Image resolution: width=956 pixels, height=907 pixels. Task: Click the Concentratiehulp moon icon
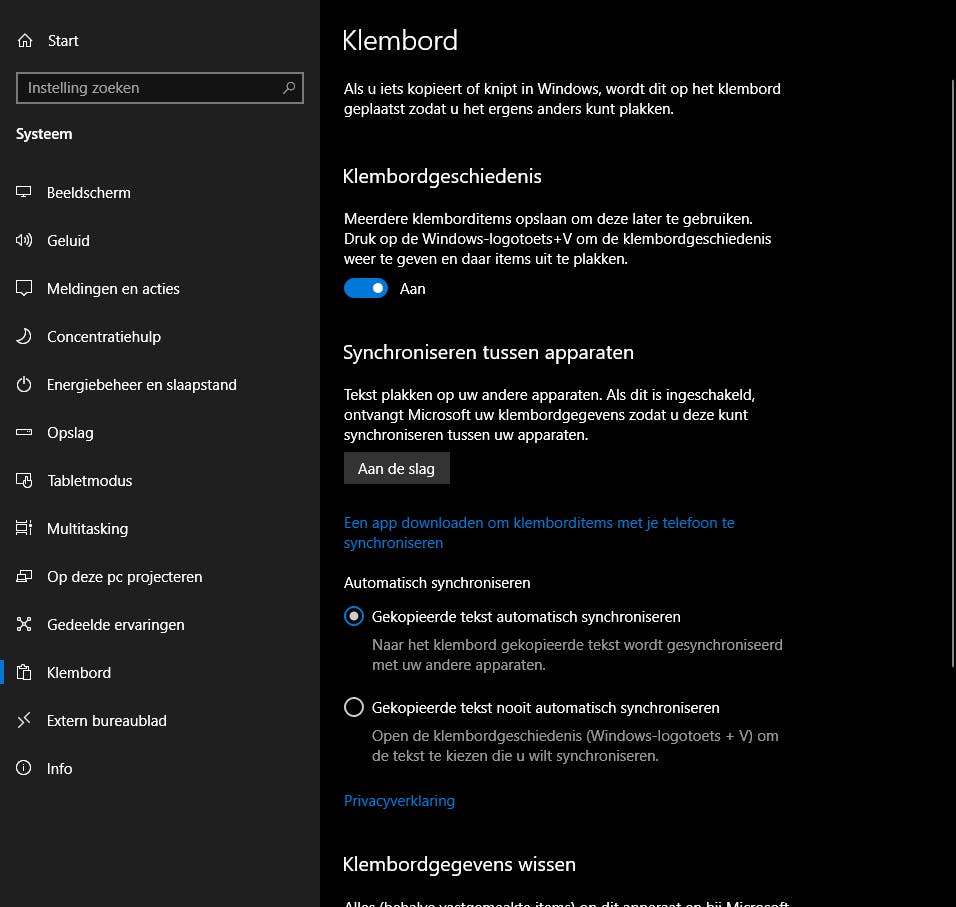[25, 337]
